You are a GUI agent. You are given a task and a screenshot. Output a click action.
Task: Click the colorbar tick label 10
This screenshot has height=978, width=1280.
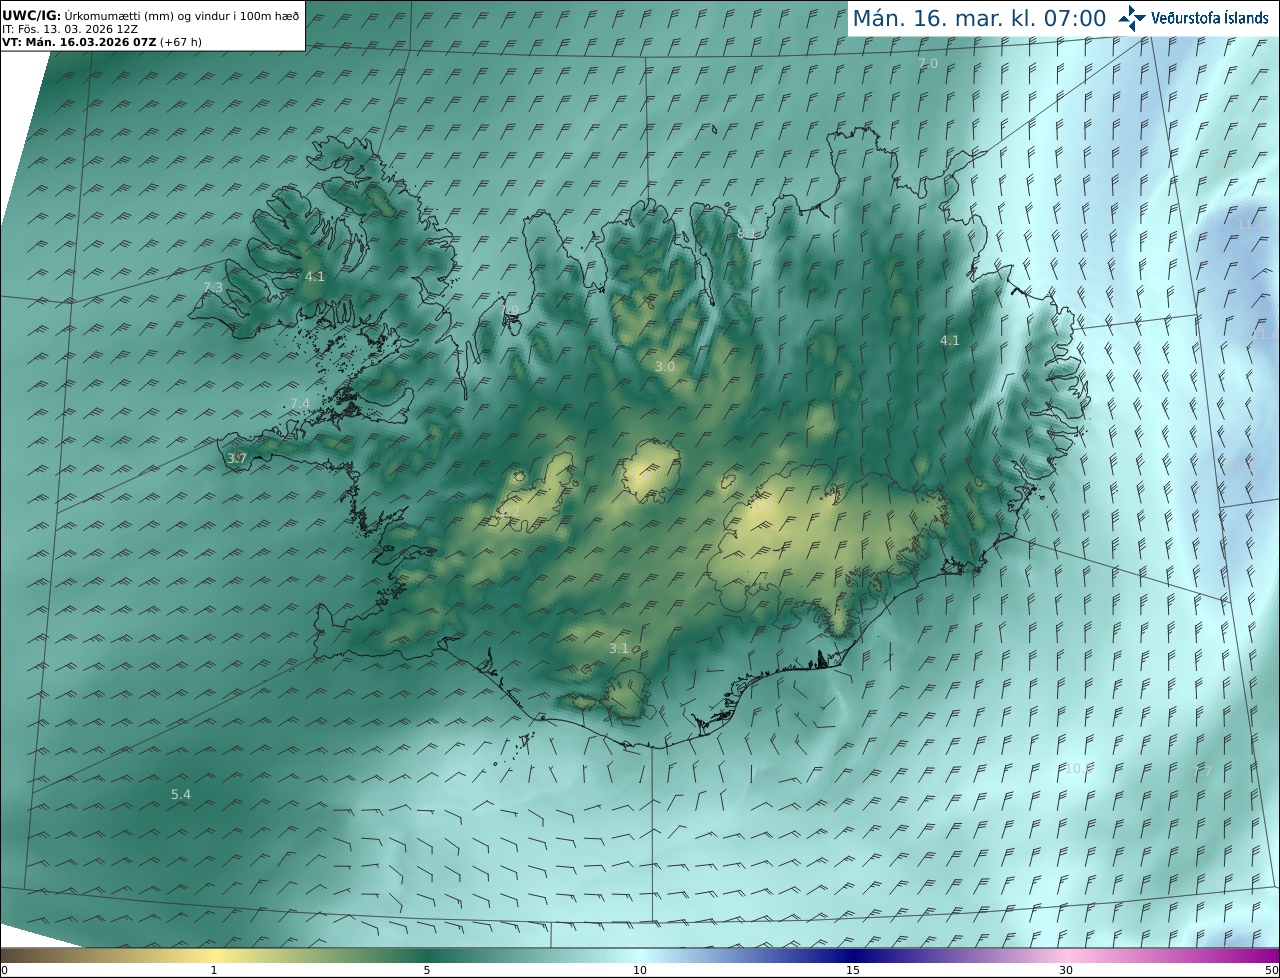640,970
